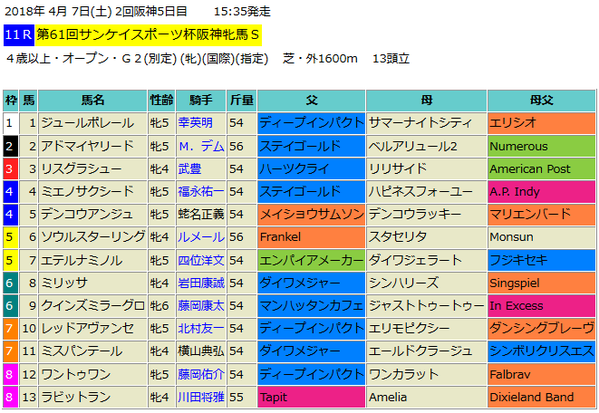The height and width of the screenshot is (413, 599).
Task: Click dam cell サマーナイトシティ
Action: point(426,123)
